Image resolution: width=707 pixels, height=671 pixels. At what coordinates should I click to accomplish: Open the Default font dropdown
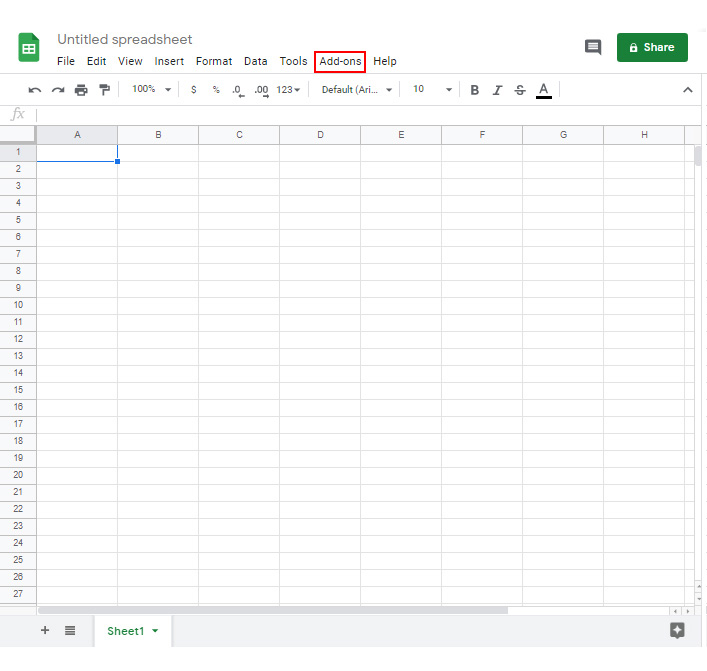pos(357,90)
